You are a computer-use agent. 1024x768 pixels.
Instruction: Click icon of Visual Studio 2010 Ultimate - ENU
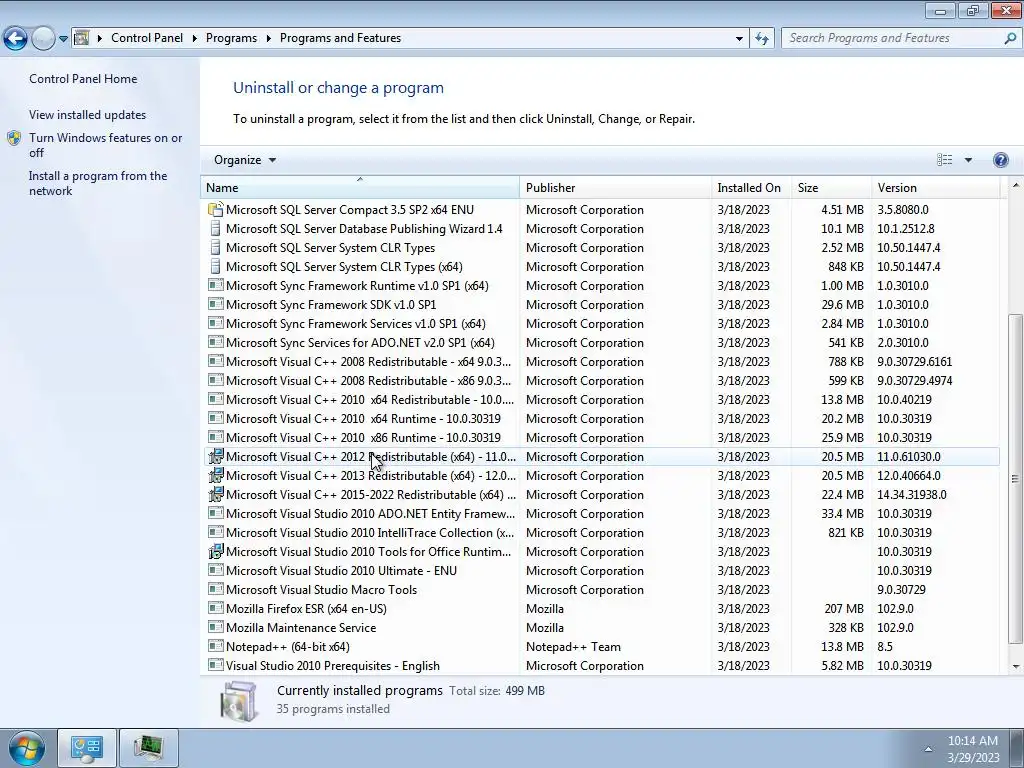(x=216, y=570)
